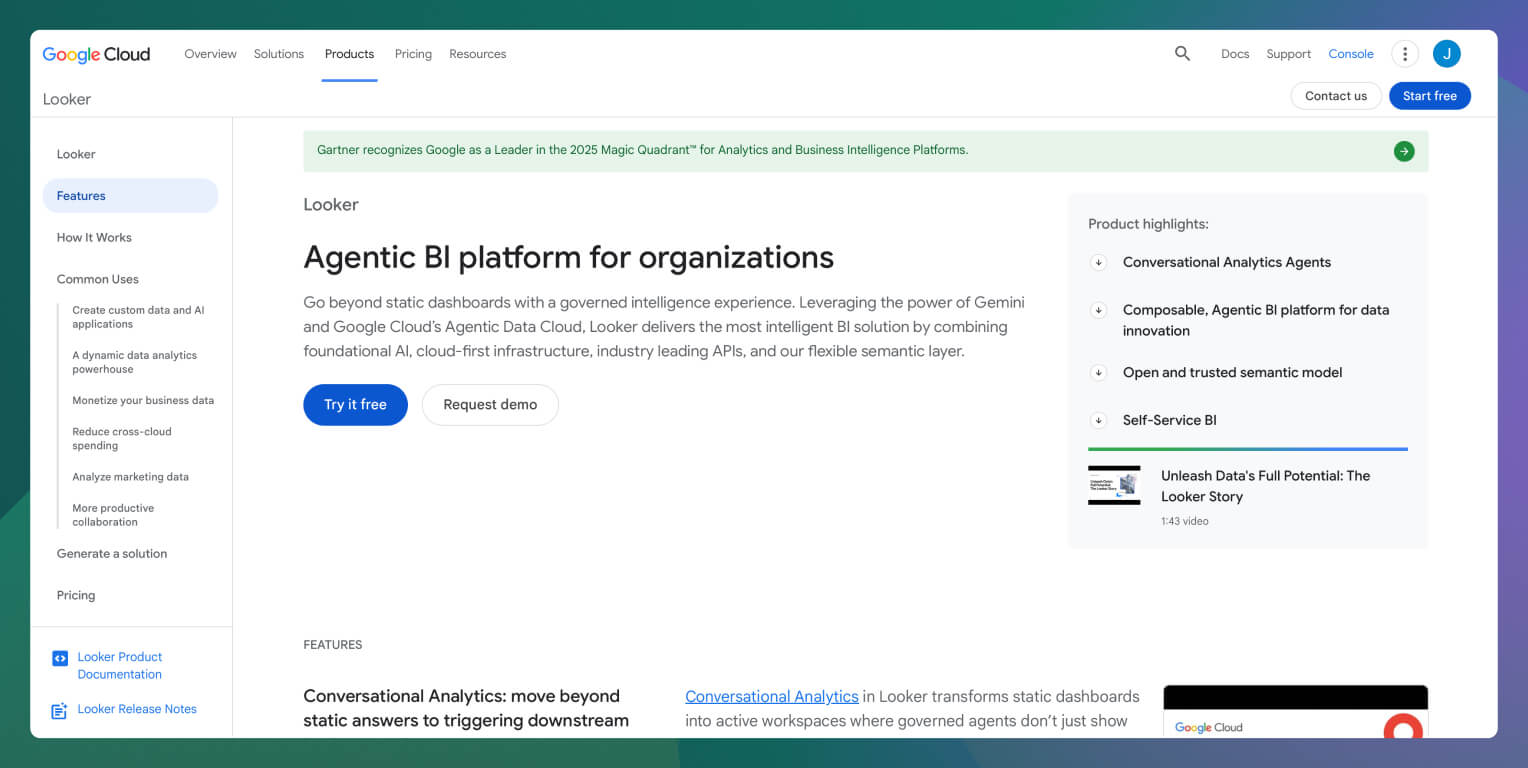Select Common Uses in sidebar

[x=98, y=280]
